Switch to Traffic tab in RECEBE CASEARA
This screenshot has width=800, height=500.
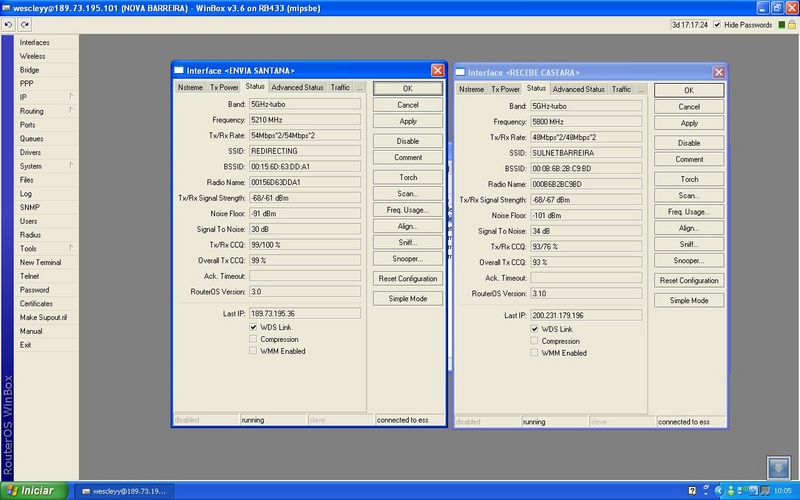(621, 89)
